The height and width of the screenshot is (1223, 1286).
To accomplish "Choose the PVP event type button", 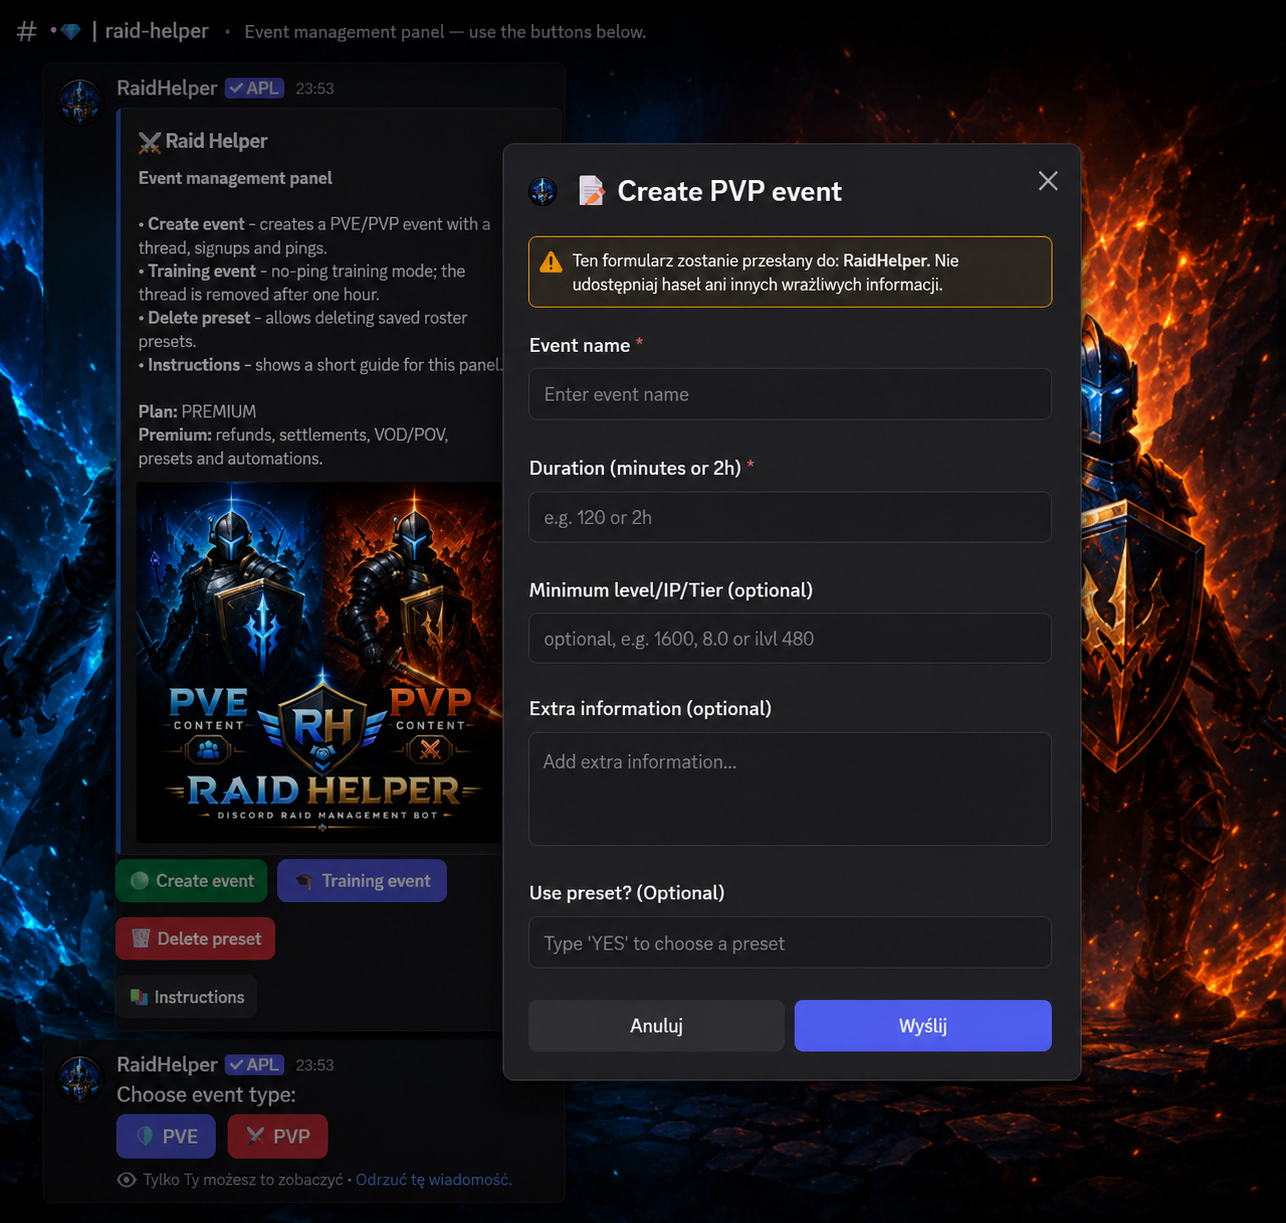I will pos(277,1136).
